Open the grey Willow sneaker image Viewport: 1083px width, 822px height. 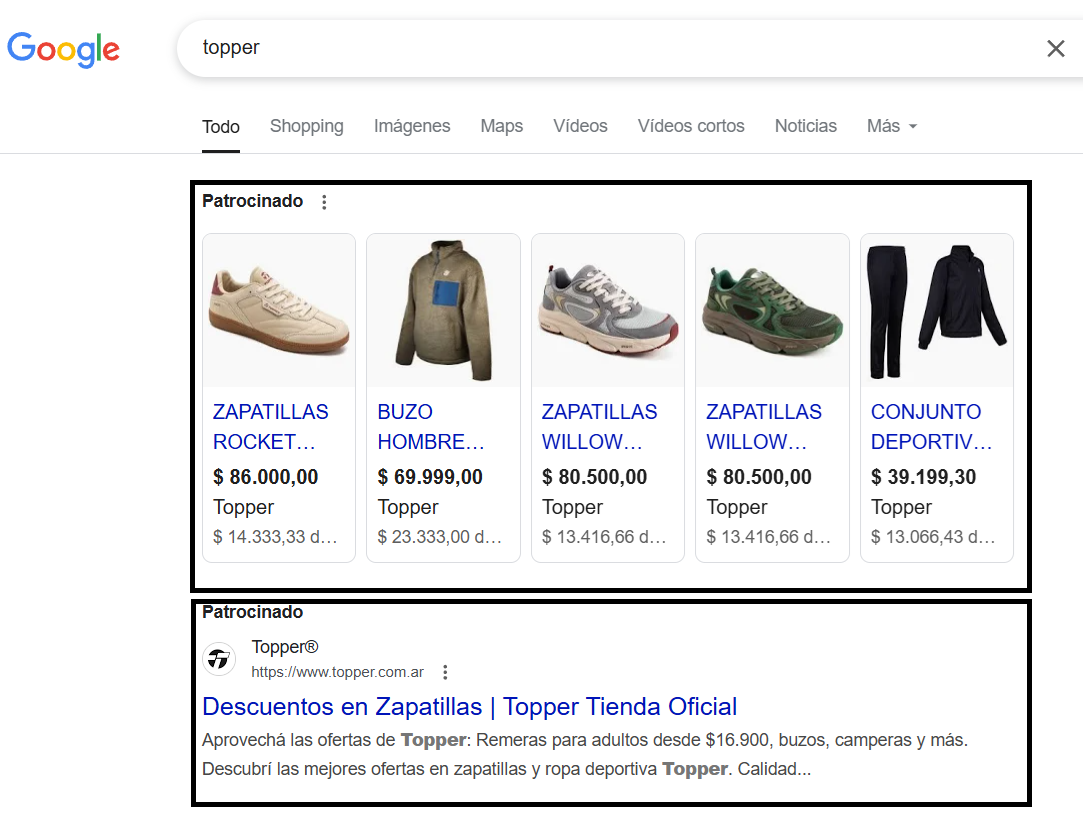[608, 311]
